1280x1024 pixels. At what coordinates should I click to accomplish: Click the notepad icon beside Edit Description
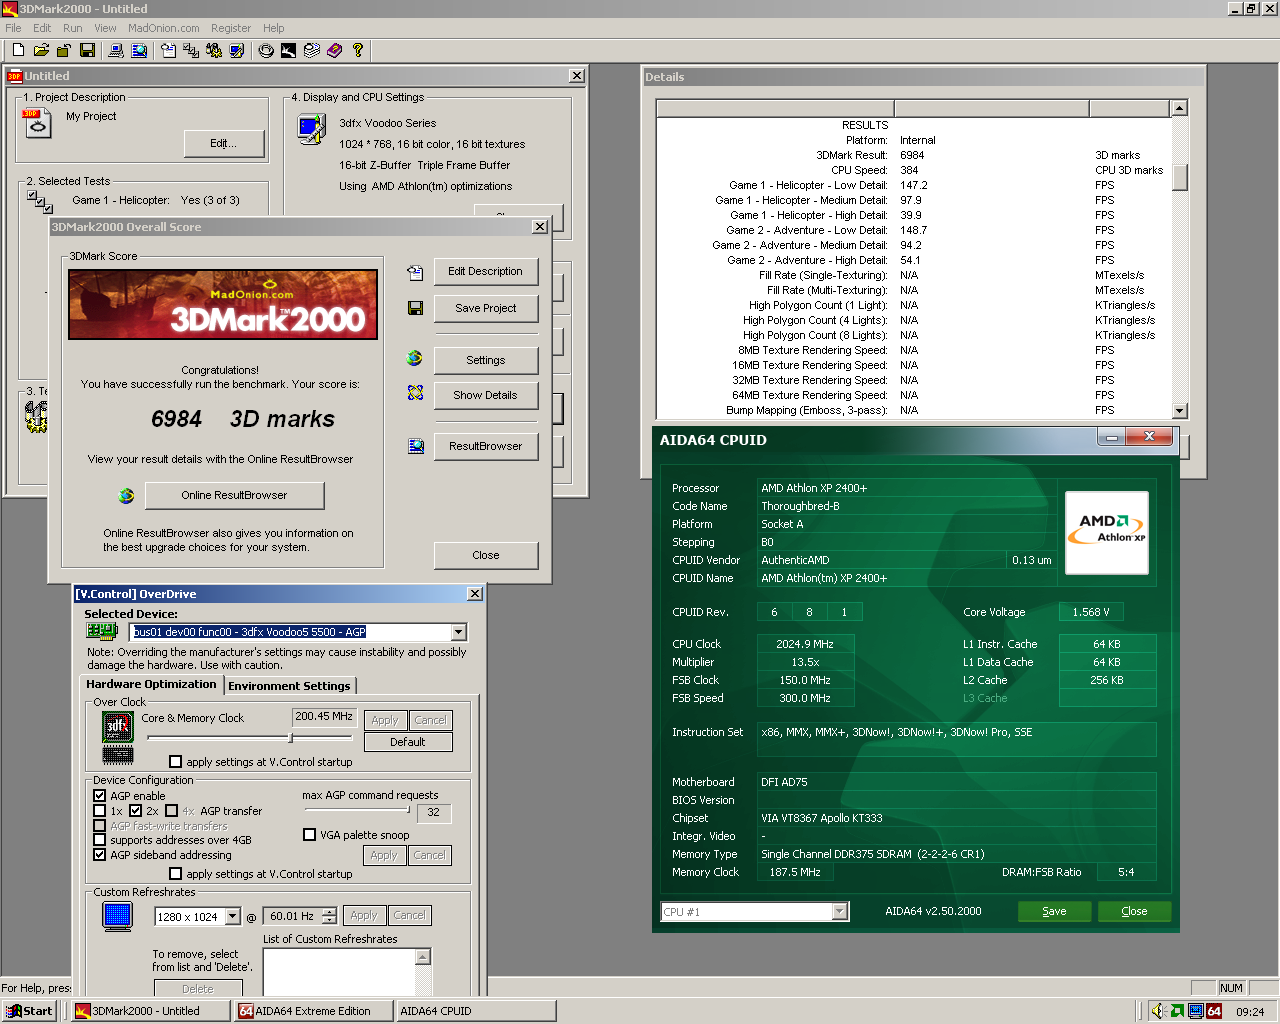415,272
